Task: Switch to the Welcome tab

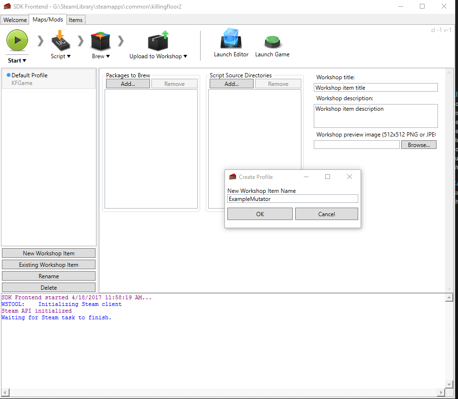Action: [15, 20]
